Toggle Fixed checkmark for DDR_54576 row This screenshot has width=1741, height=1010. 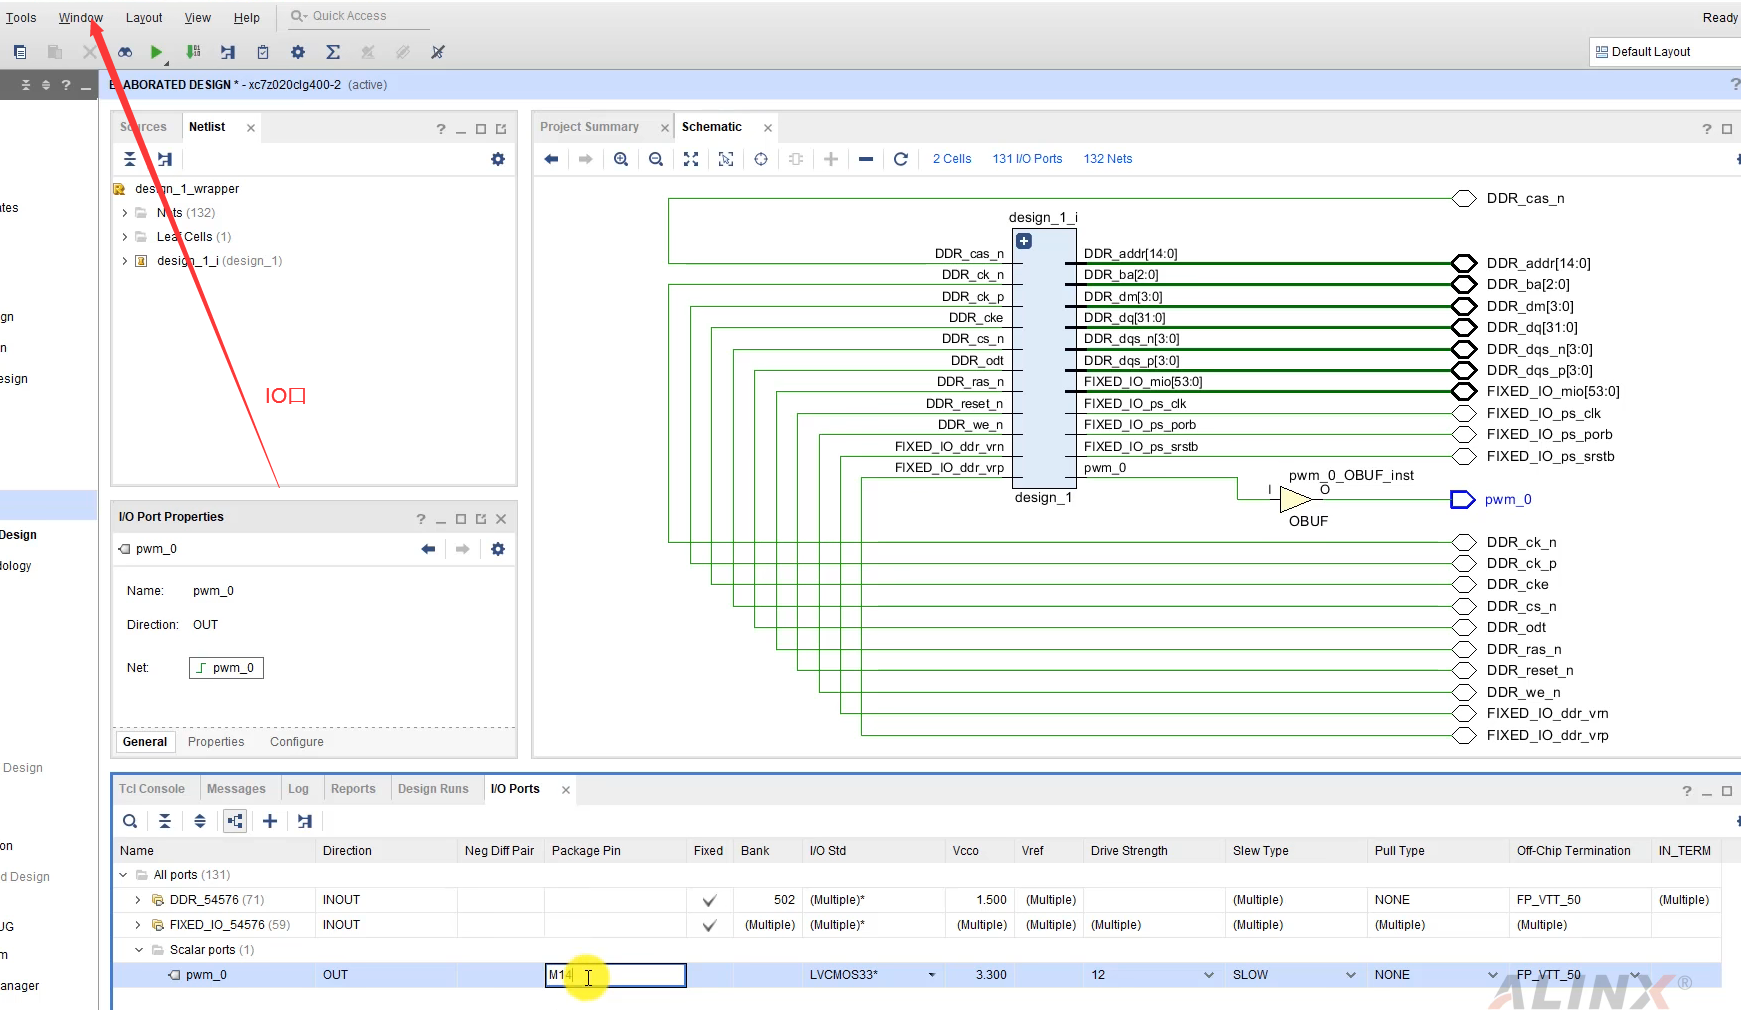click(x=709, y=900)
